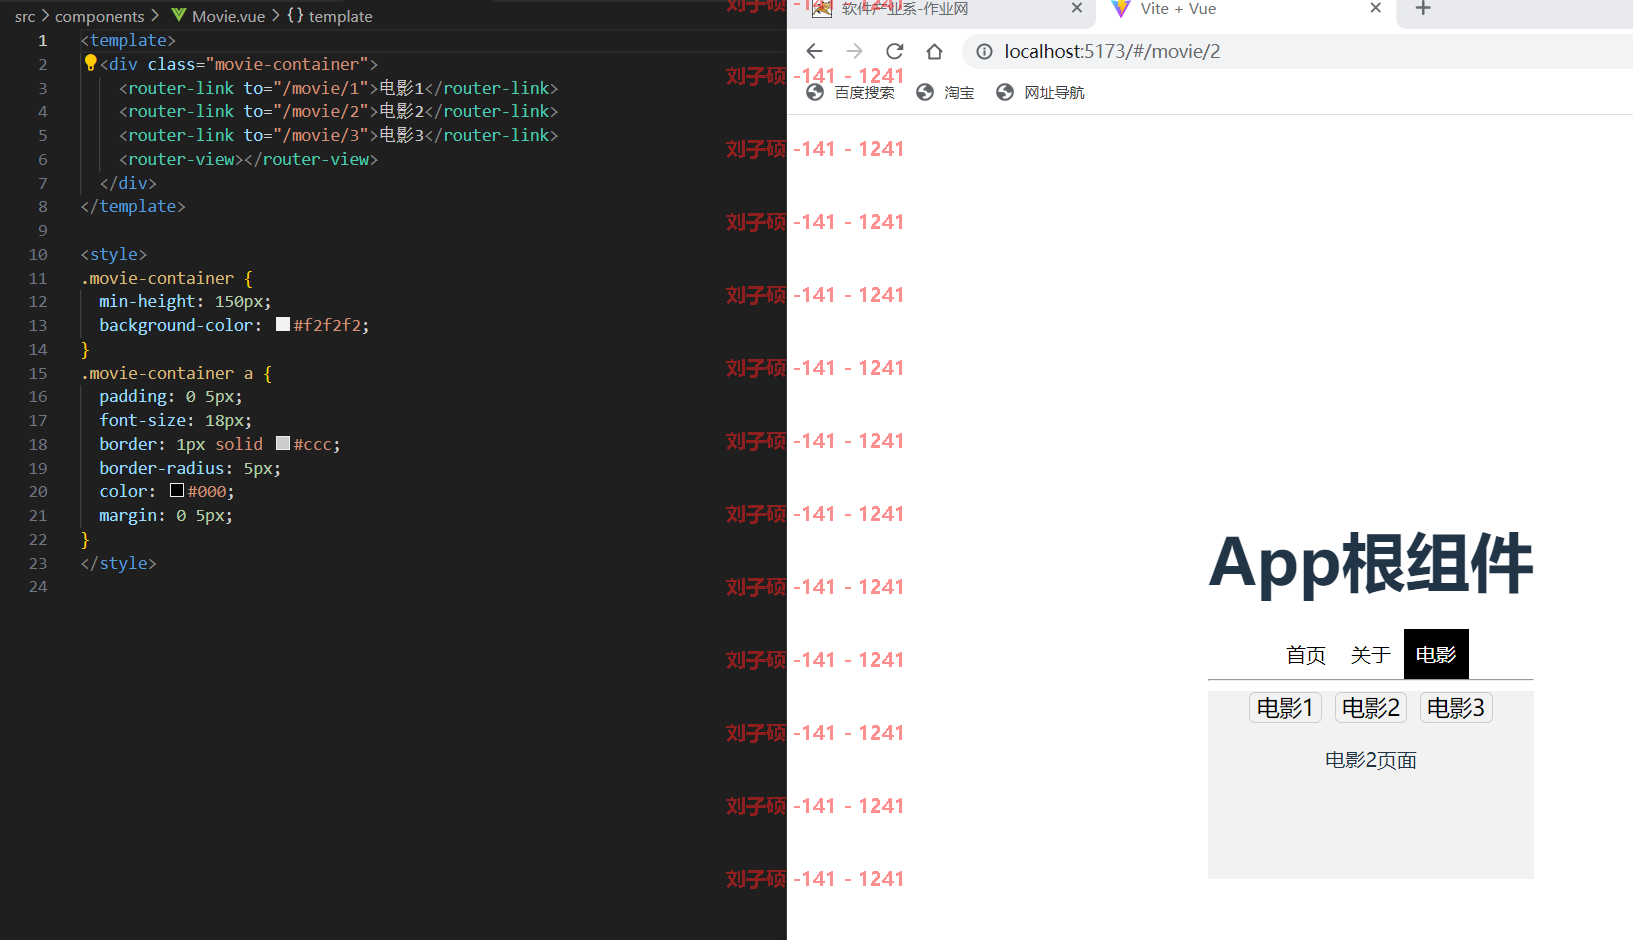Screen dimensions: 1633x940
Task: Select the active 电影 nav tab
Action: point(1436,655)
